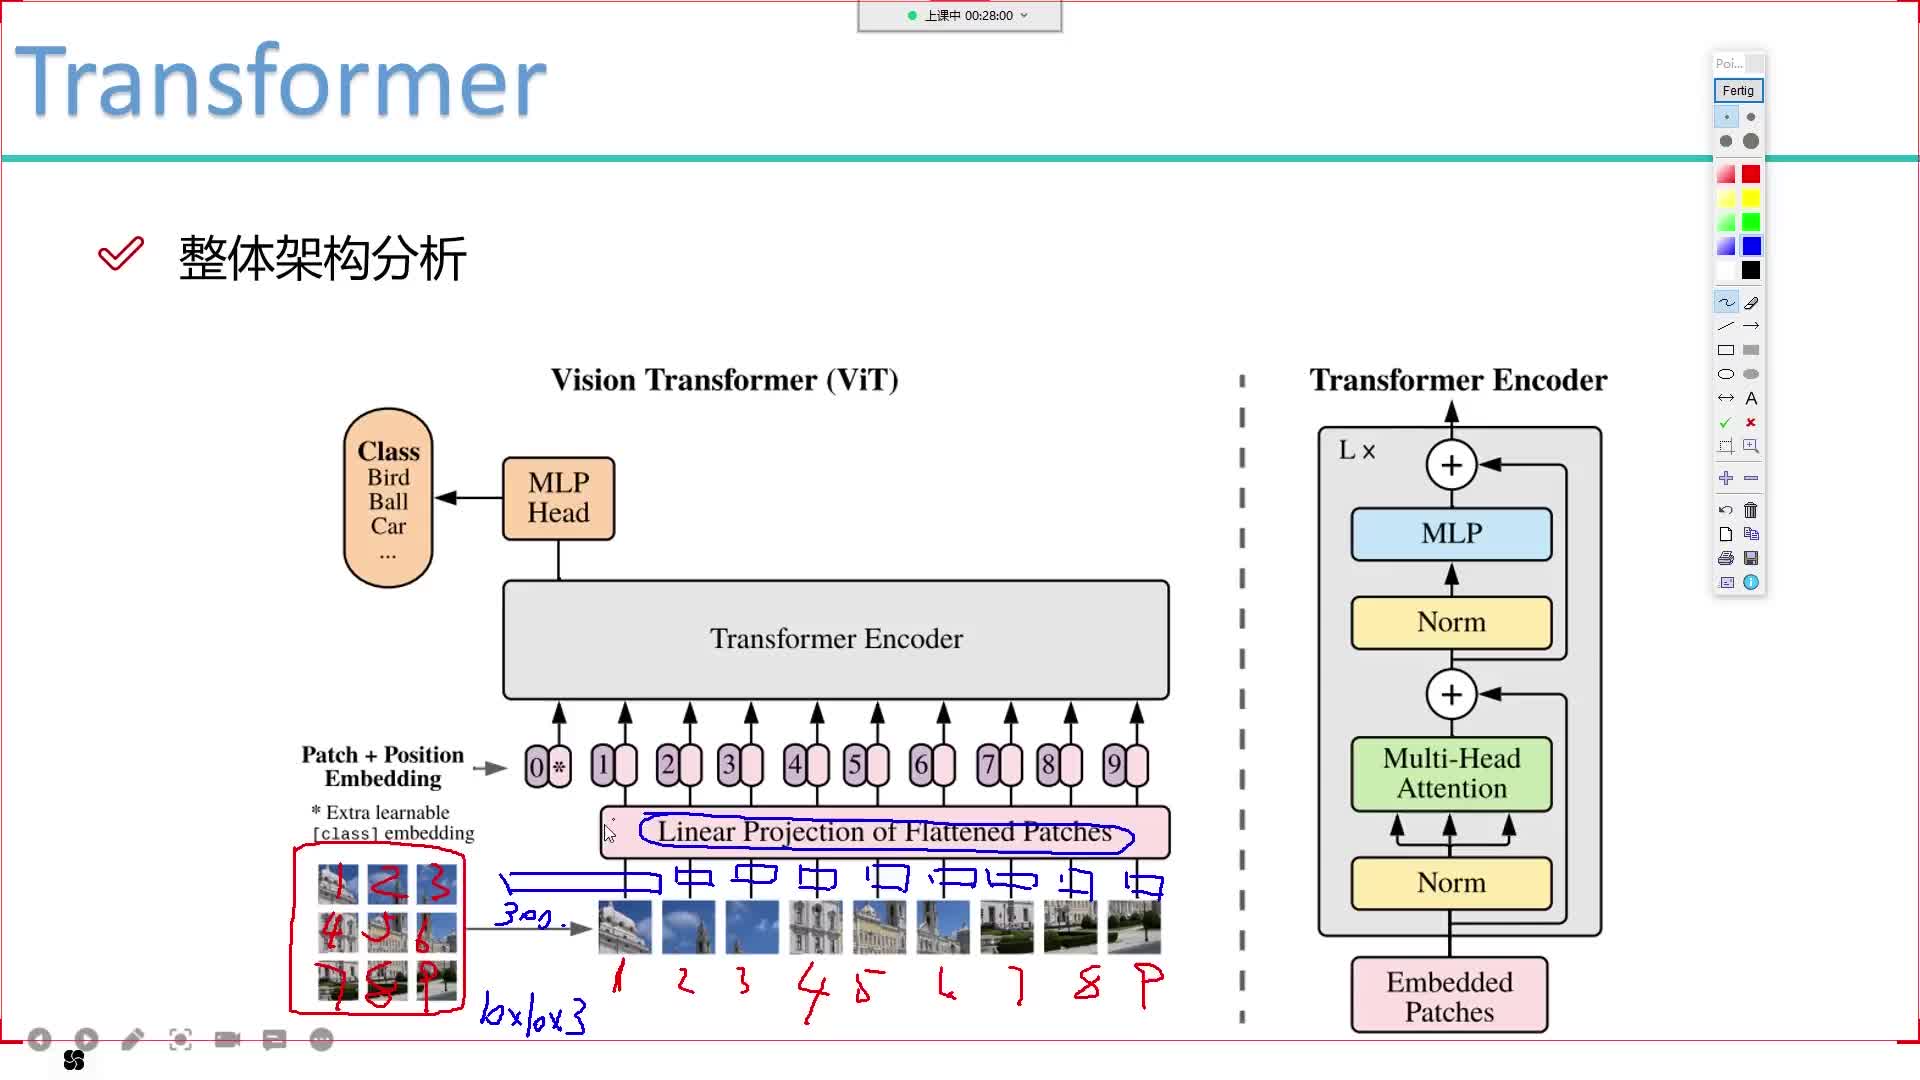Click the text insertion tool icon
This screenshot has width=1920, height=1080.
1750,398
